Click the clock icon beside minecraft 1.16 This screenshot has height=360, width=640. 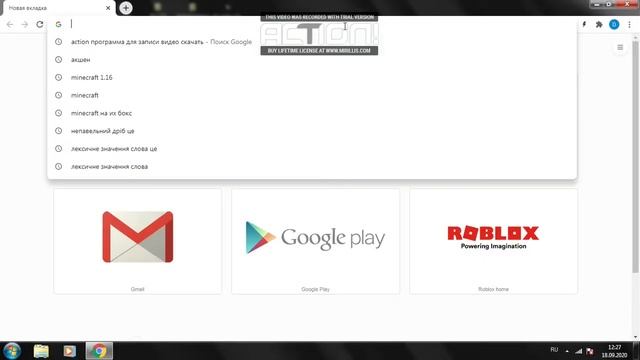[x=58, y=78]
